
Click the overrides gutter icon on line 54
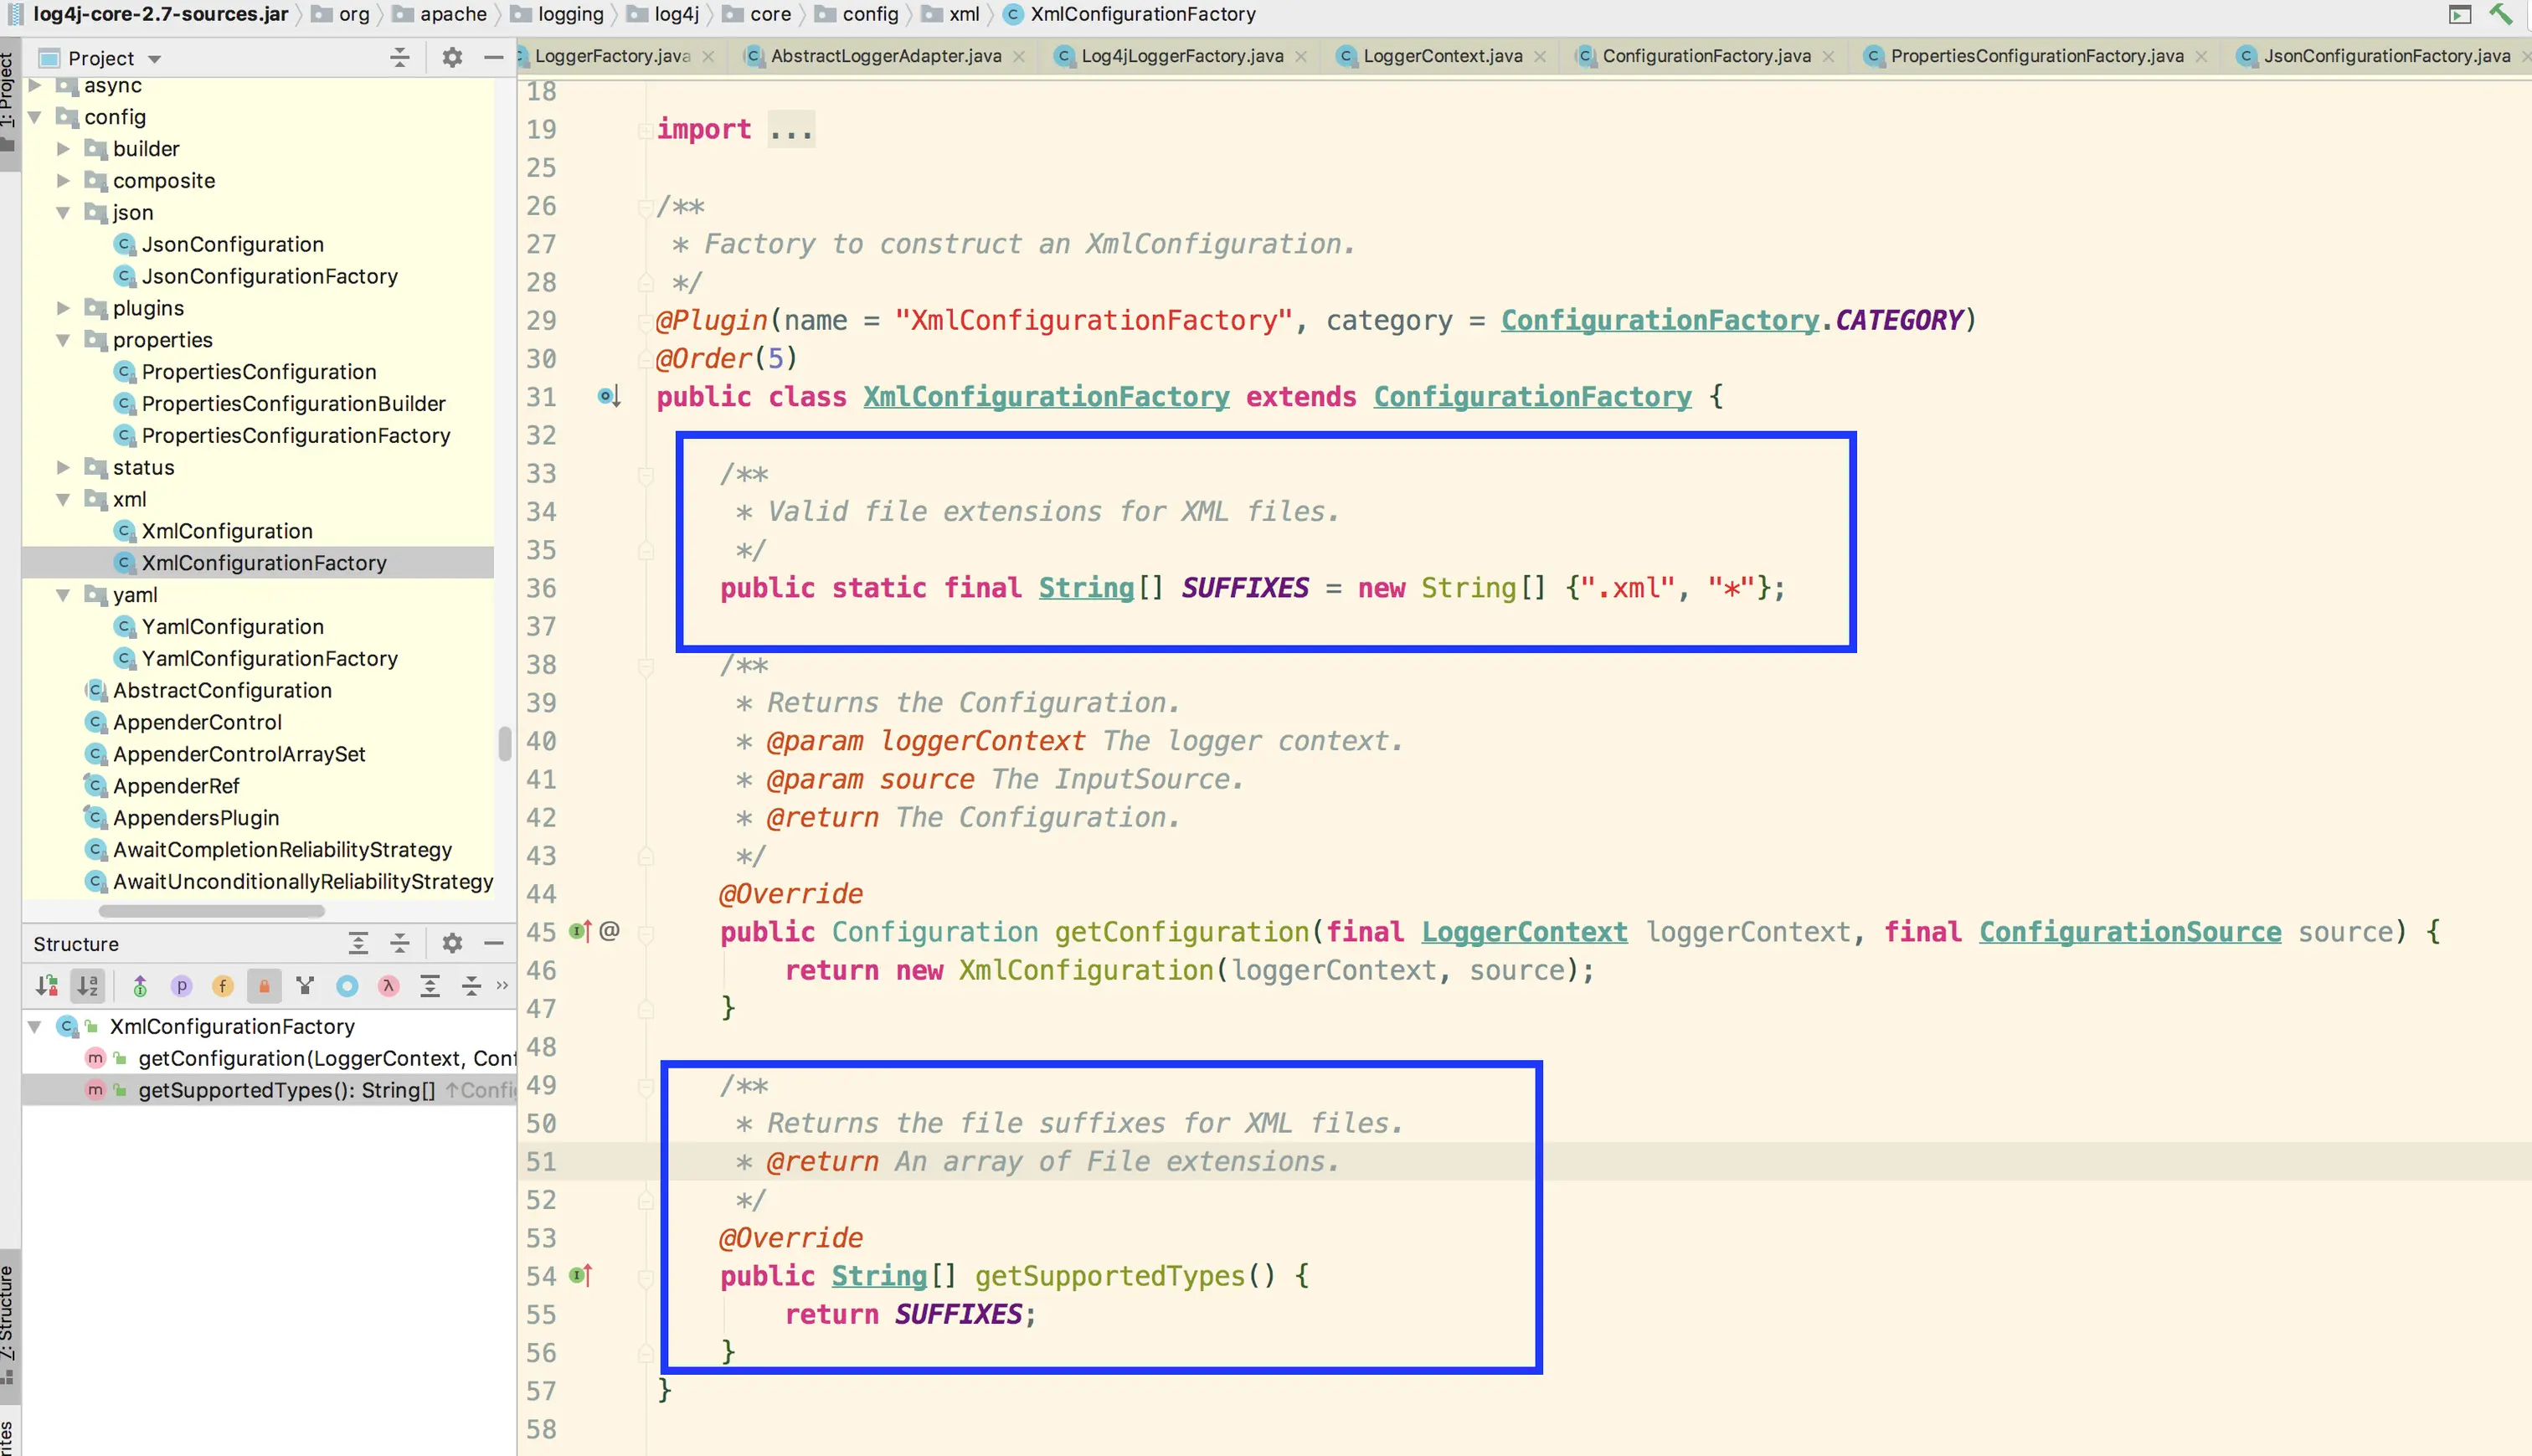tap(581, 1276)
